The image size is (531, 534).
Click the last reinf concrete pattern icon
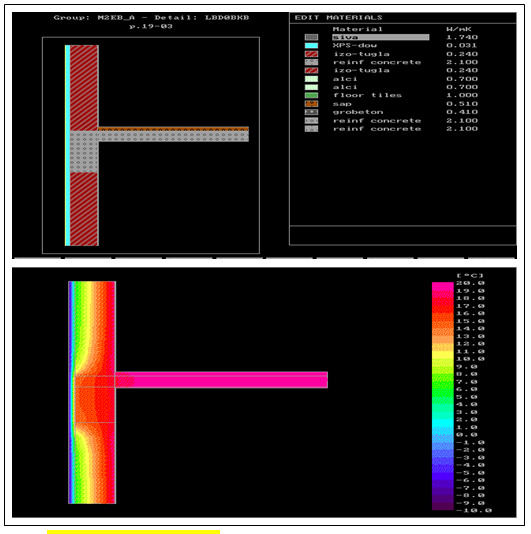311,129
